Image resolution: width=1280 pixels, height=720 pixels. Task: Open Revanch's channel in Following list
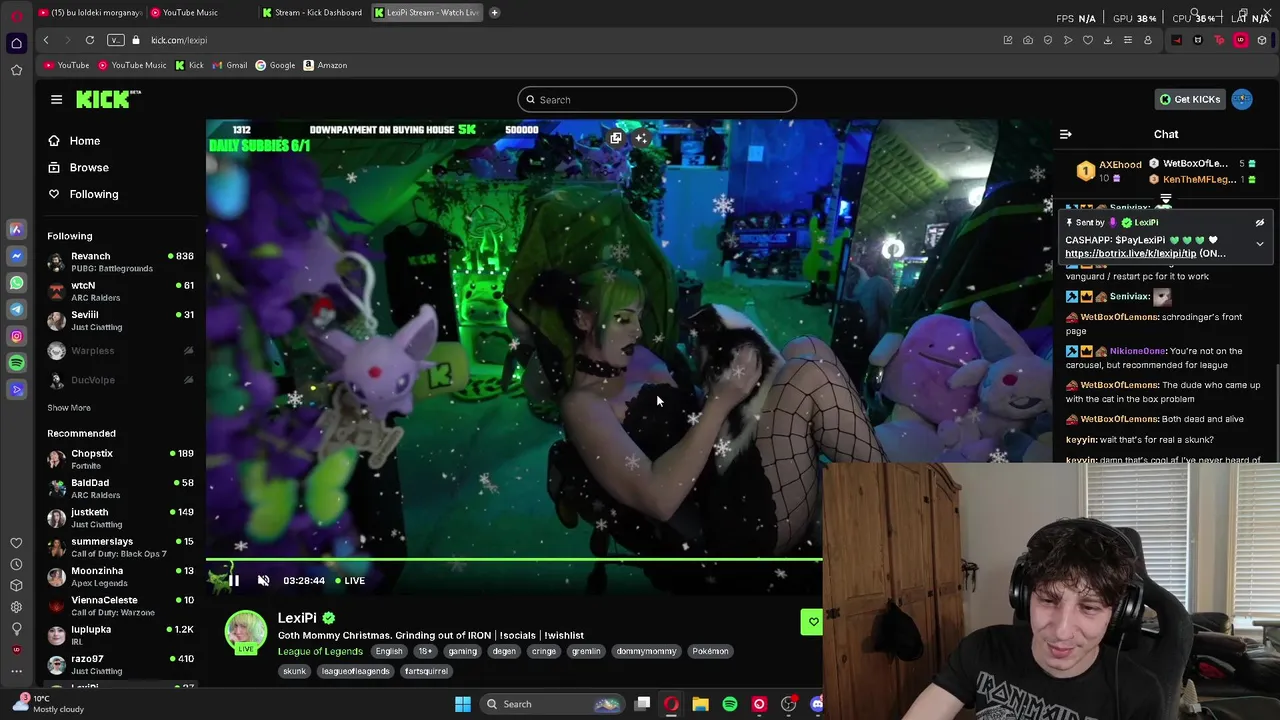tap(120, 261)
